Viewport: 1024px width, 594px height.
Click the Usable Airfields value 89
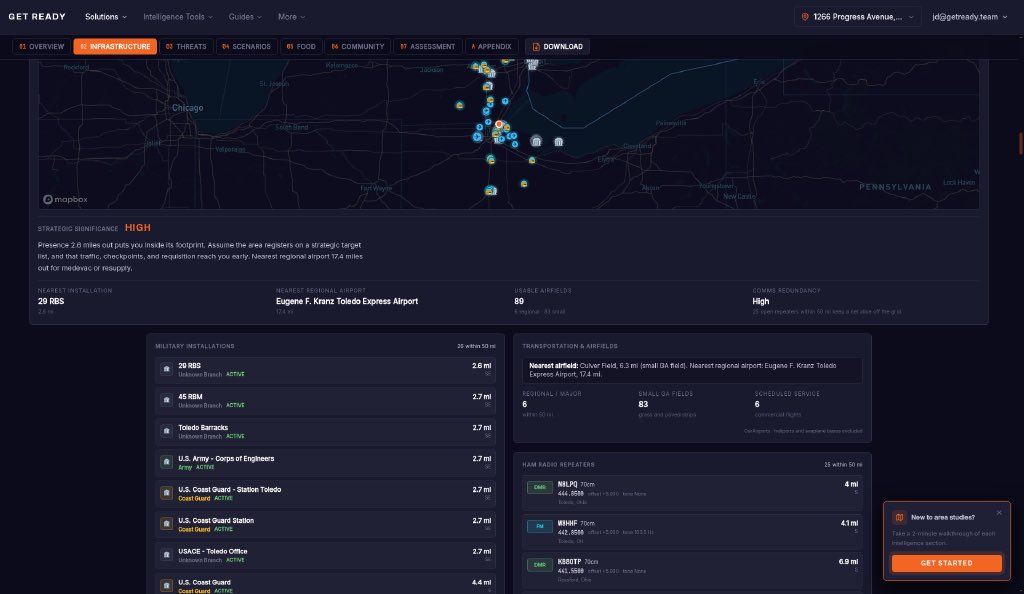coord(519,302)
